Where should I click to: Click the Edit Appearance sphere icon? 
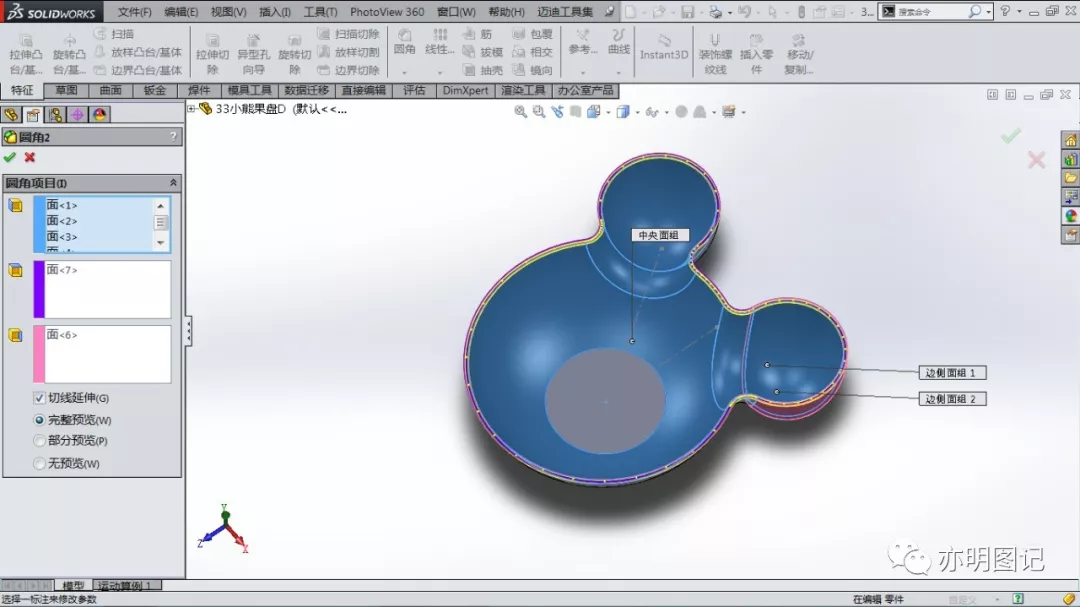(x=681, y=112)
